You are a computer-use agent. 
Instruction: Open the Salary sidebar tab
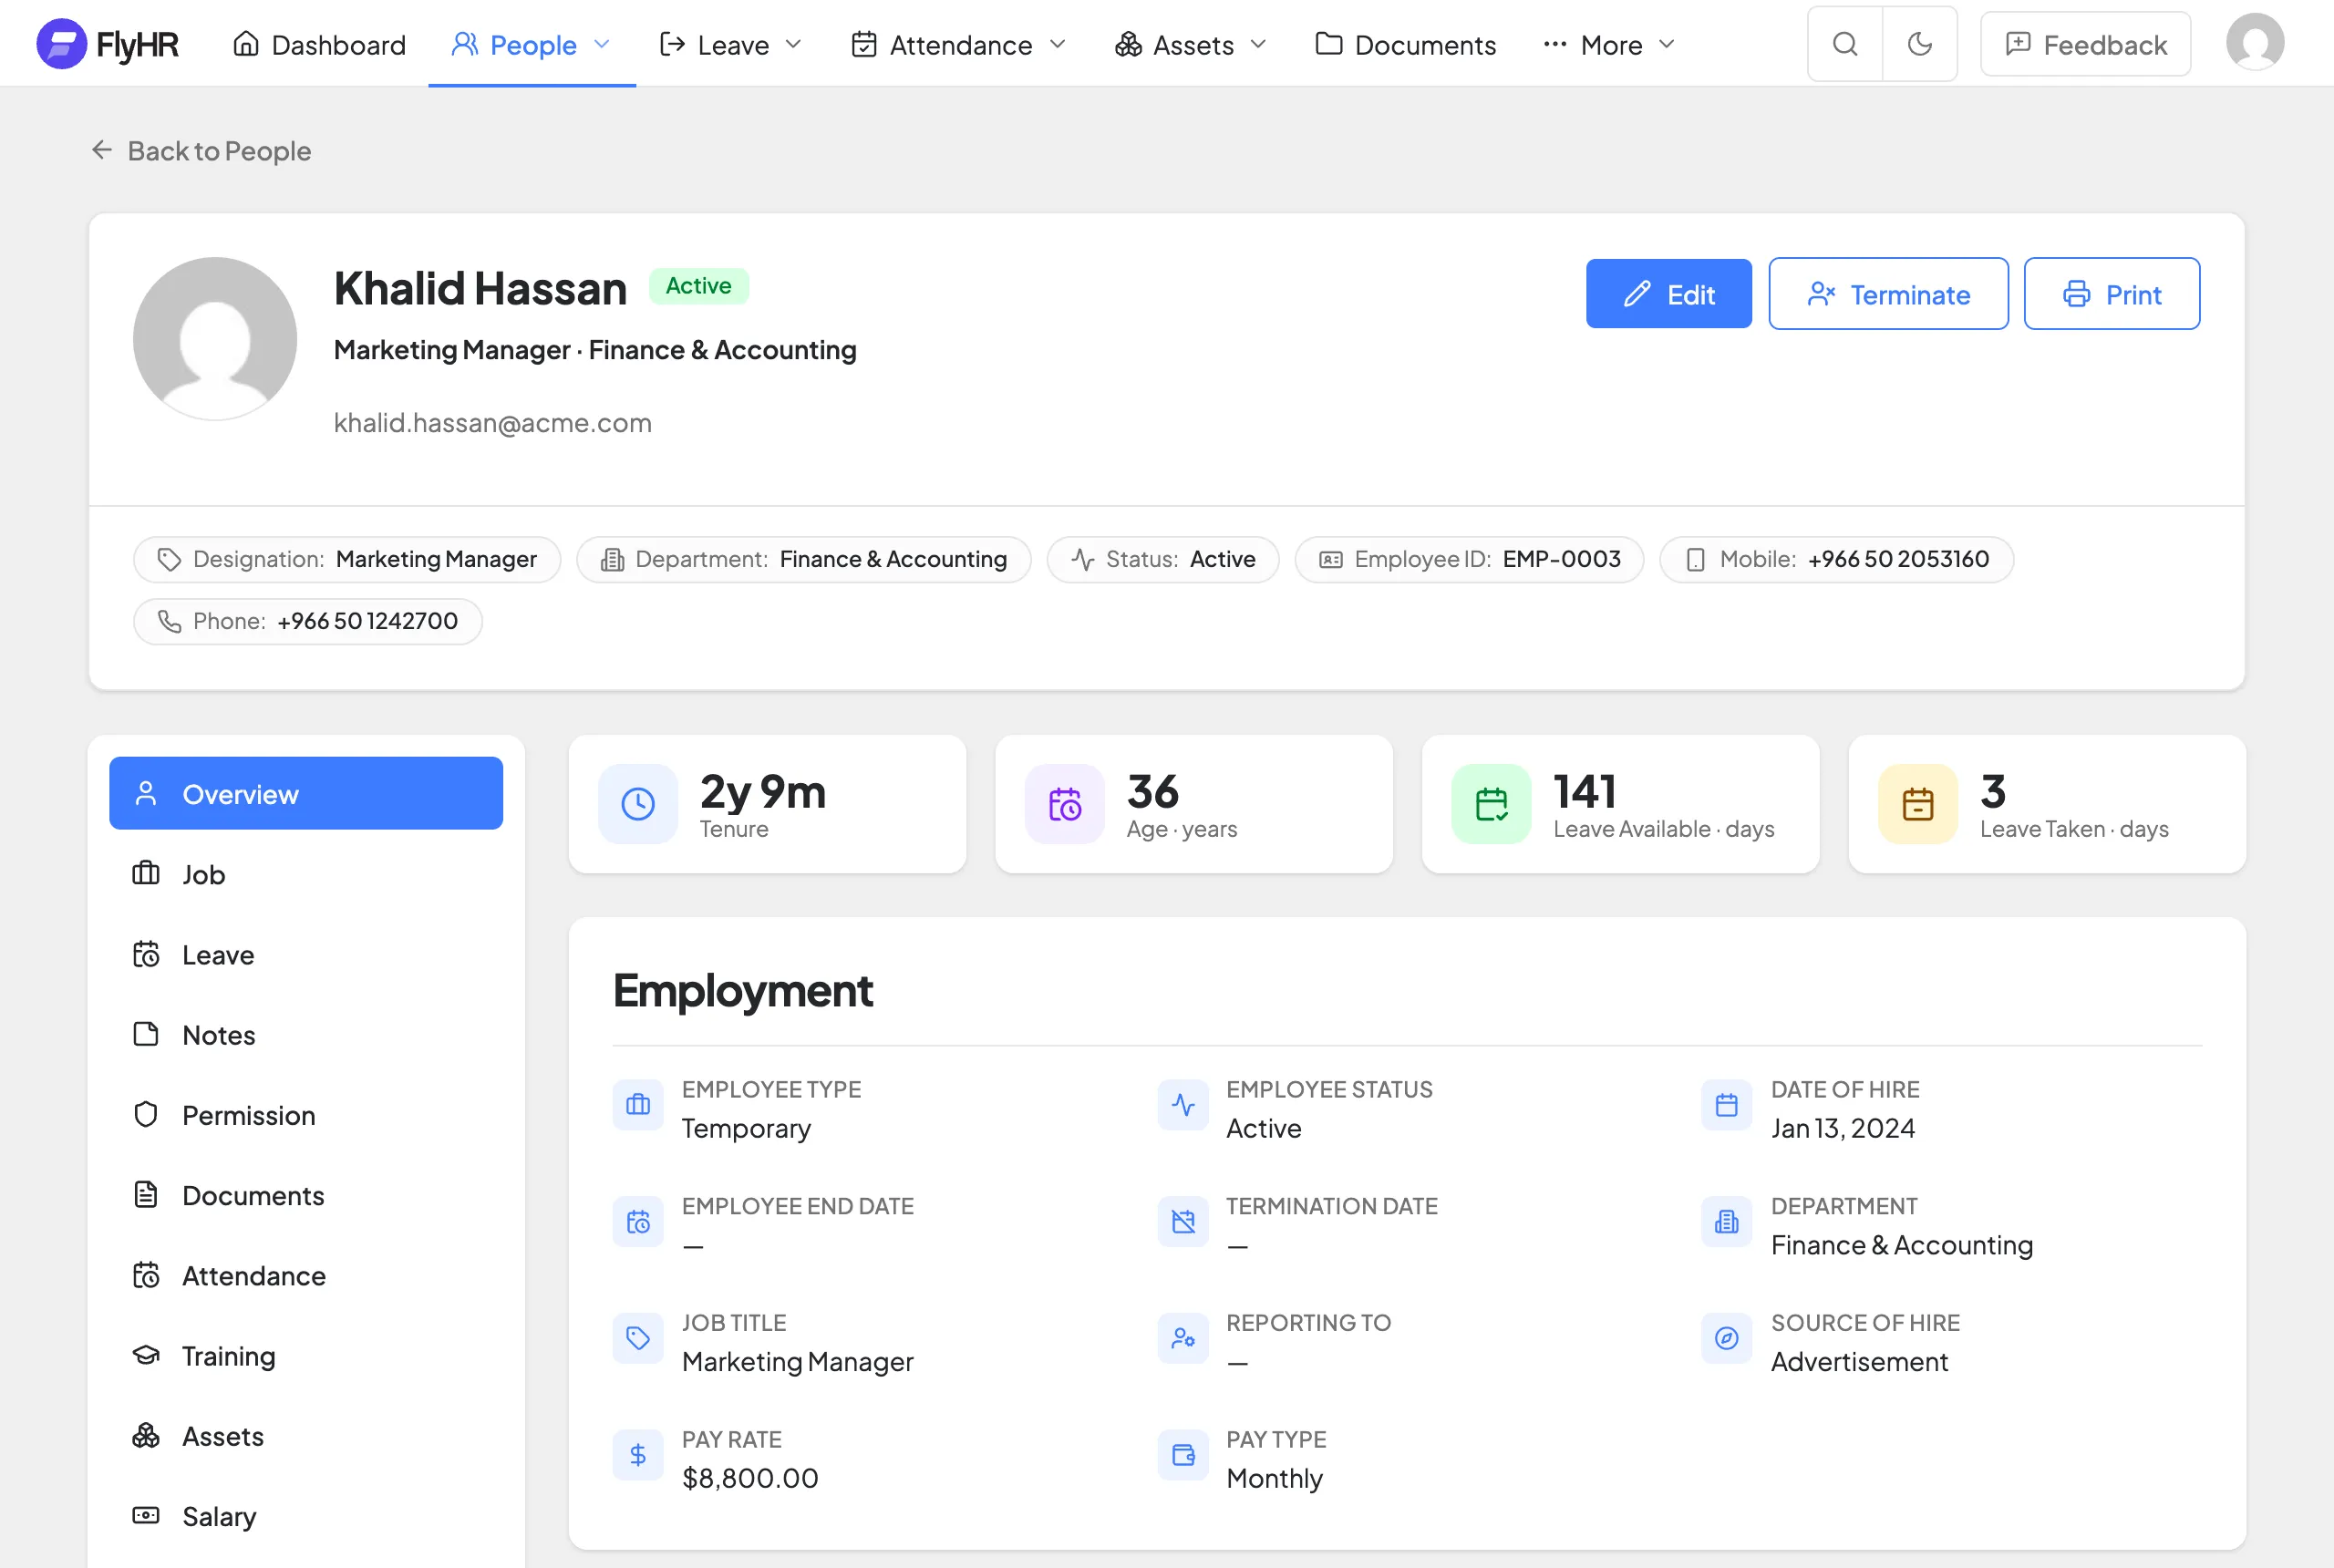tap(306, 1516)
